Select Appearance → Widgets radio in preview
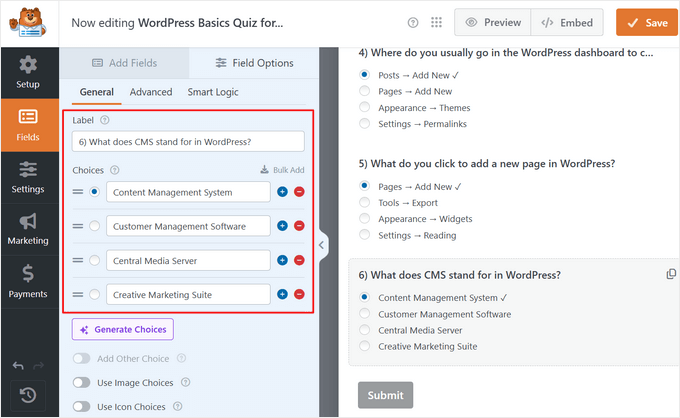Screen dimensions: 680x418 pyautogui.click(x=365, y=218)
